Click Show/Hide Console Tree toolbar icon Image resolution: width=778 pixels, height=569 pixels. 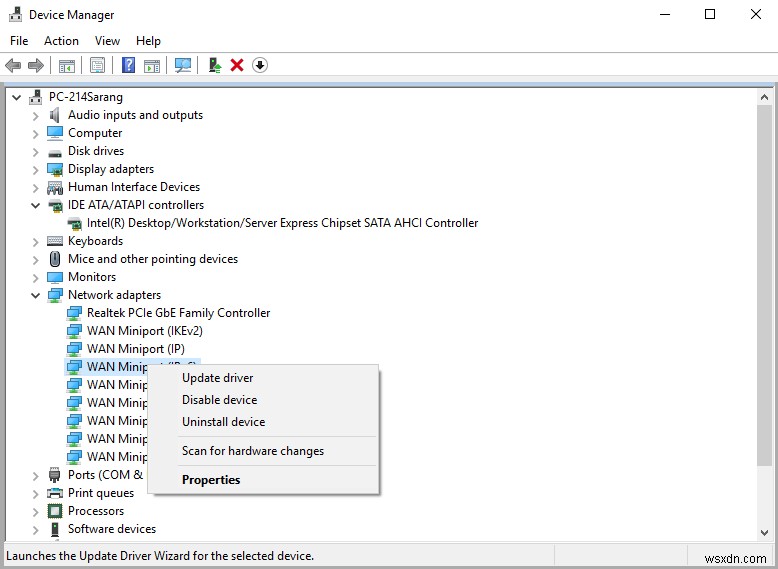pyautogui.click(x=66, y=65)
